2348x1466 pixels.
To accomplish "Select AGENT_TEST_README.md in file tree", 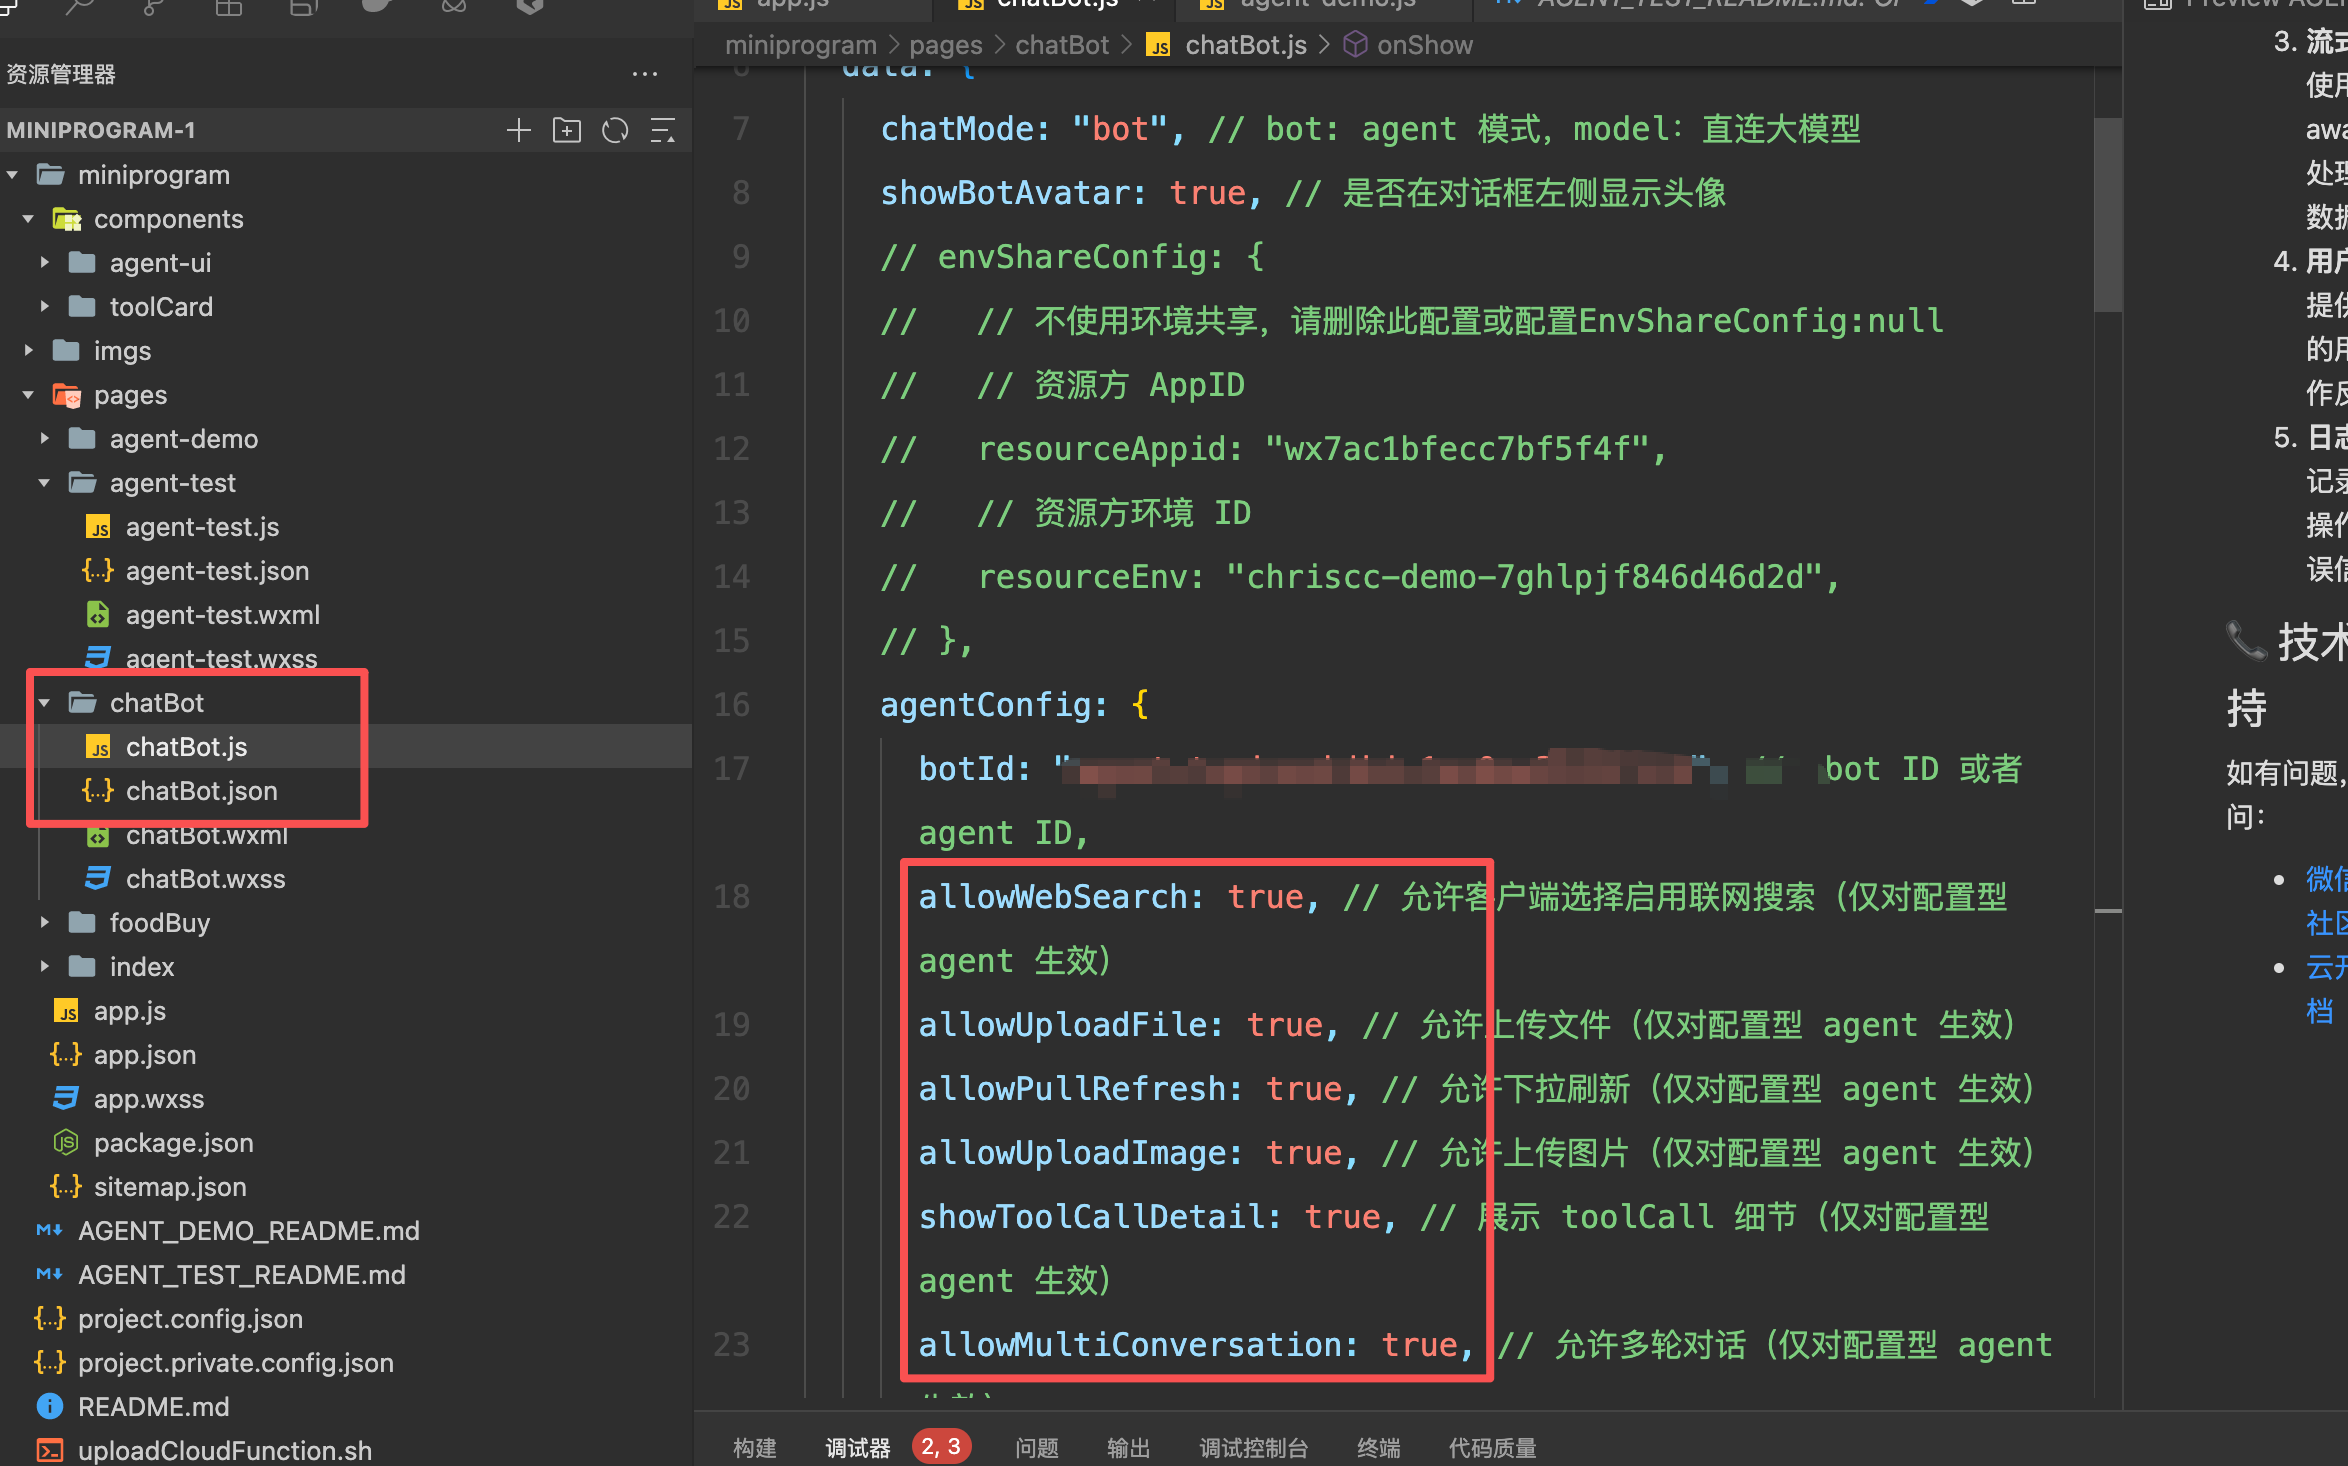I will [x=241, y=1275].
